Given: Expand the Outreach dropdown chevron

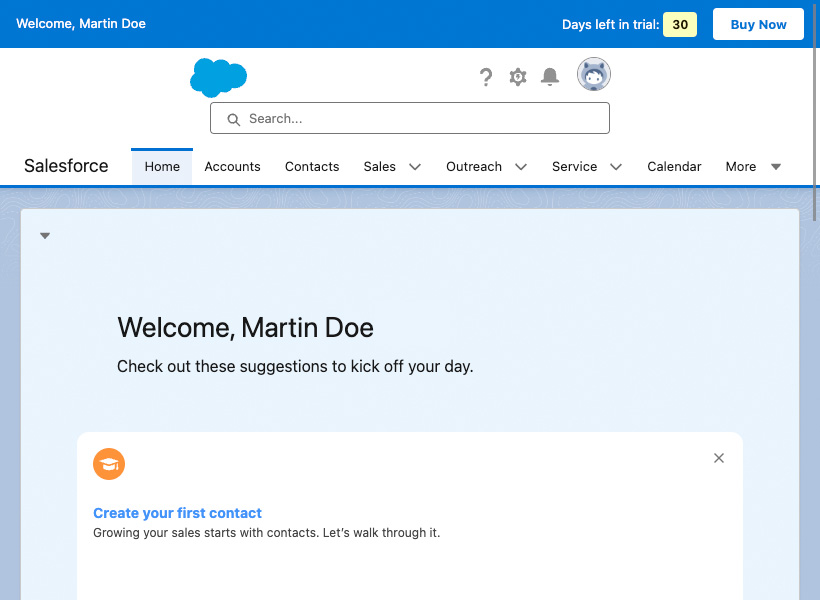Looking at the screenshot, I should [x=521, y=167].
